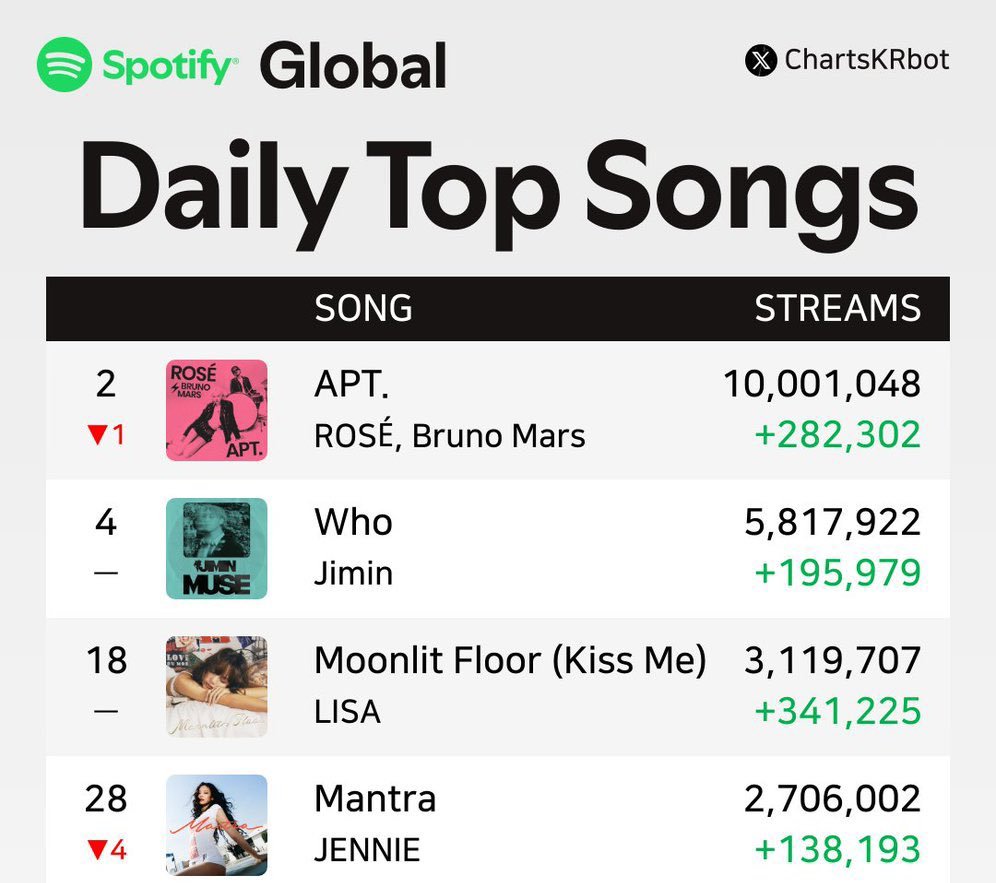This screenshot has height=883, width=996.
Task: Open the Mantra album cover image
Action: coord(217,825)
